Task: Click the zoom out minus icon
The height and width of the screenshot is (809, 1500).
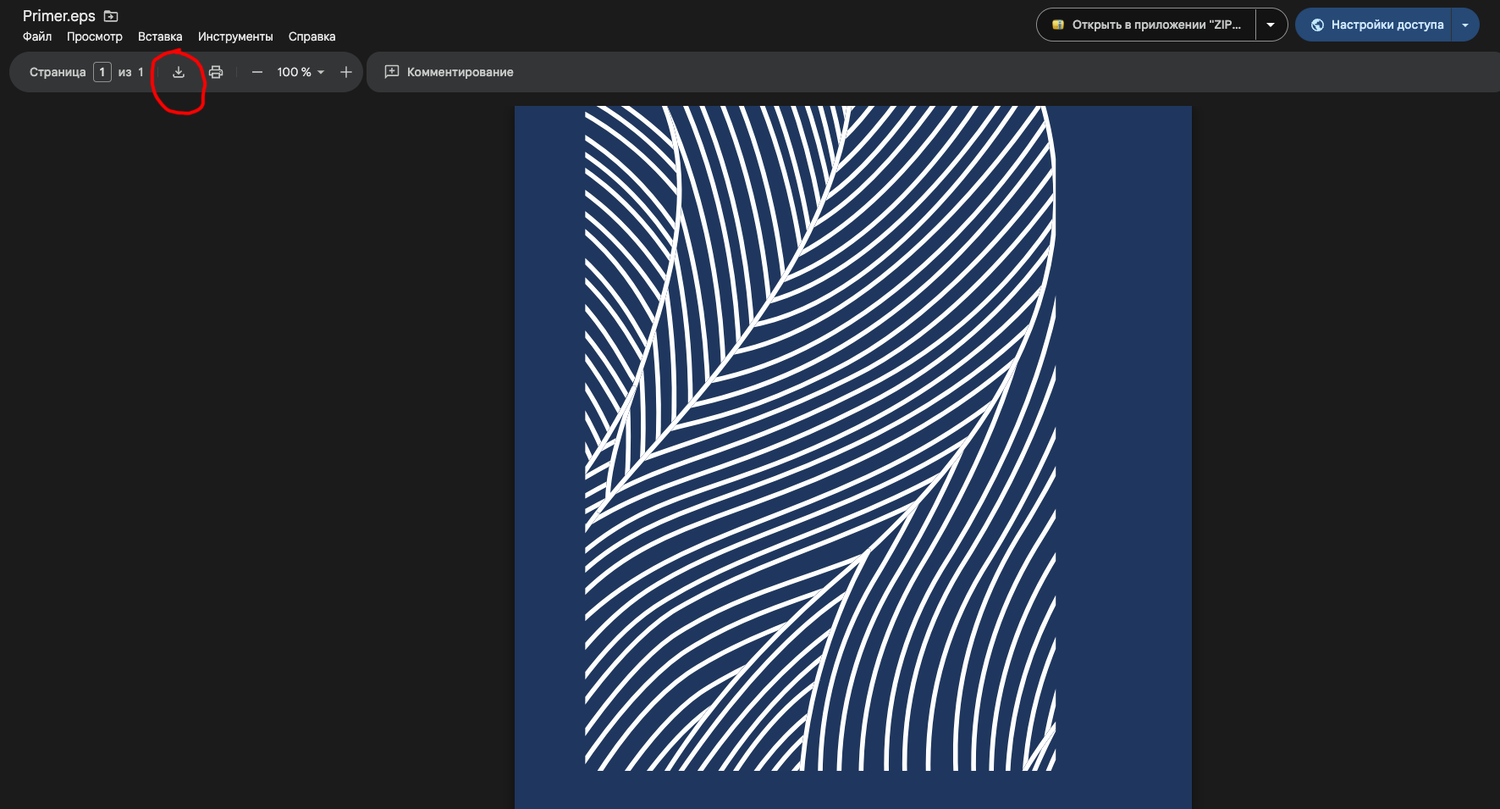Action: coord(257,71)
